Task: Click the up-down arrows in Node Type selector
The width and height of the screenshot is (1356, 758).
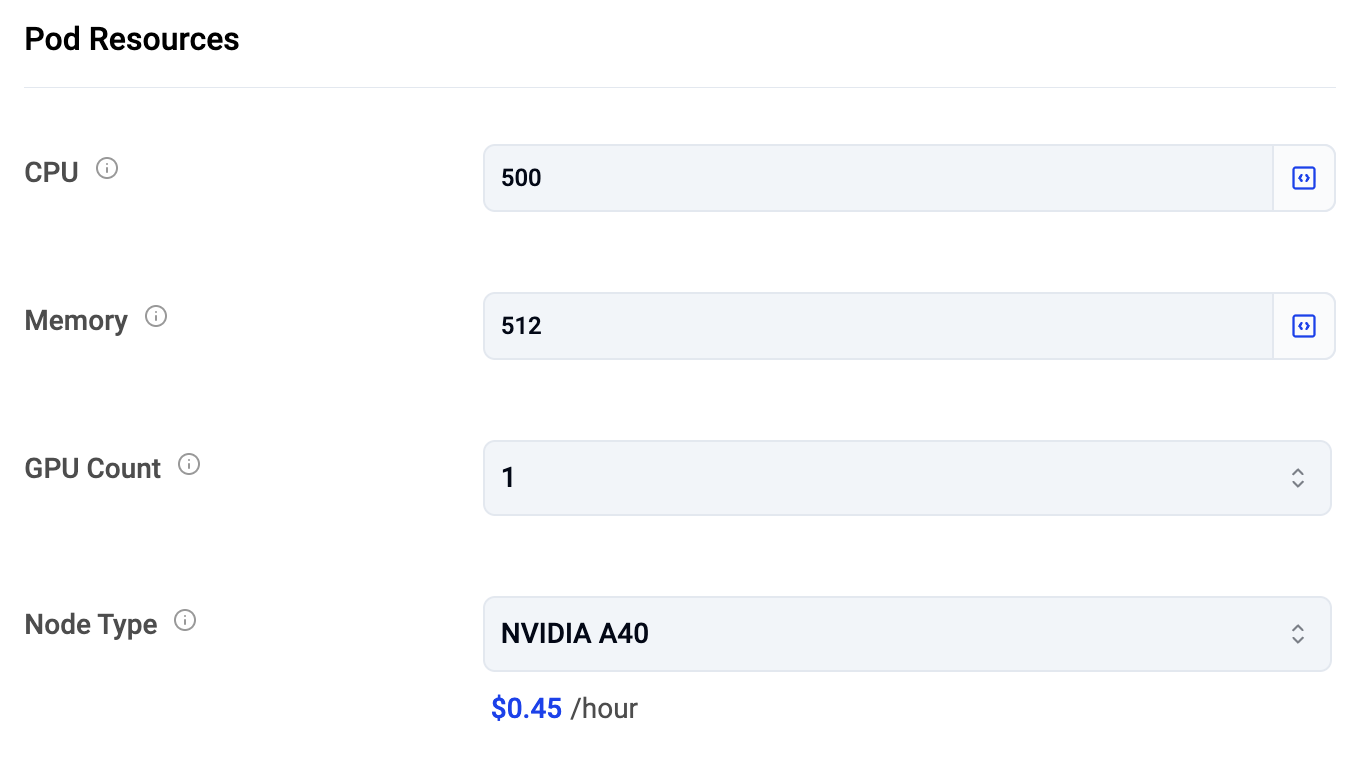Action: pos(1298,634)
